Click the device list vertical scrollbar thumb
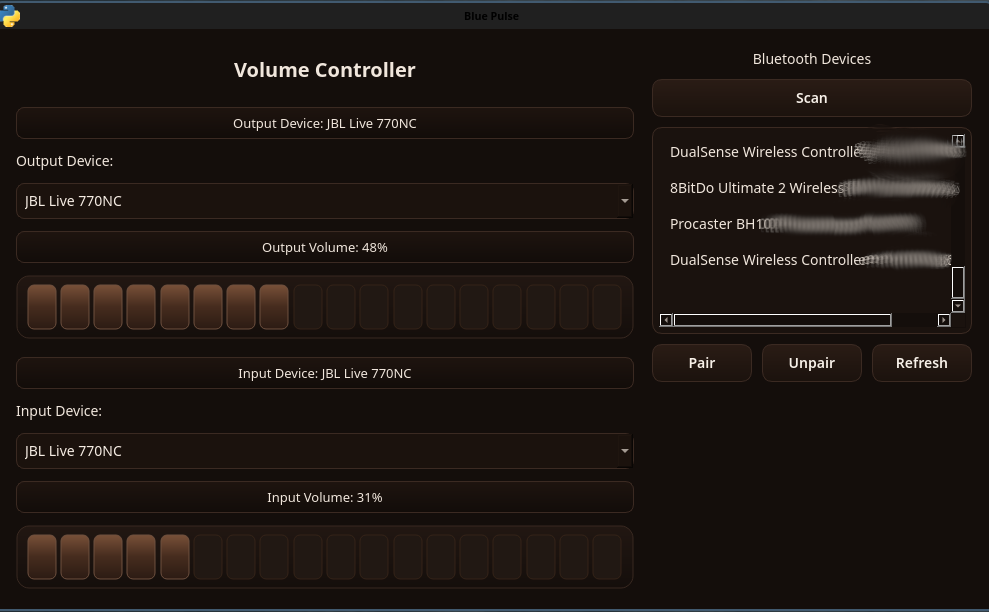This screenshot has width=989, height=612. coord(958,282)
